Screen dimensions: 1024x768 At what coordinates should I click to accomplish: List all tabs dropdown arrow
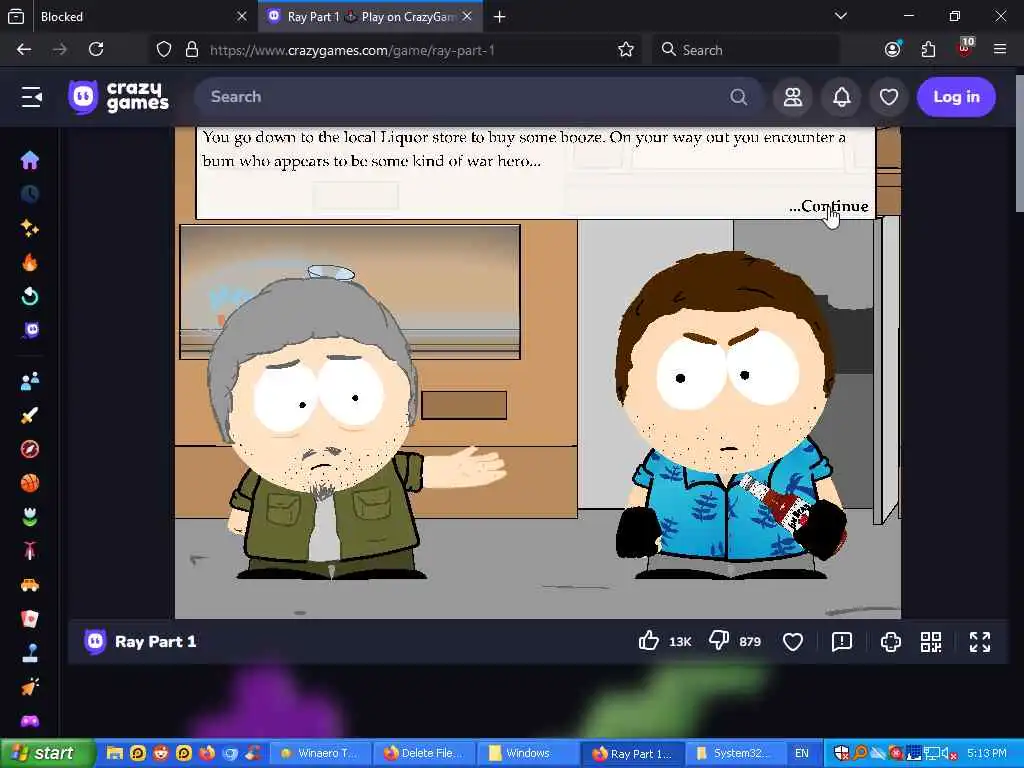click(x=840, y=16)
